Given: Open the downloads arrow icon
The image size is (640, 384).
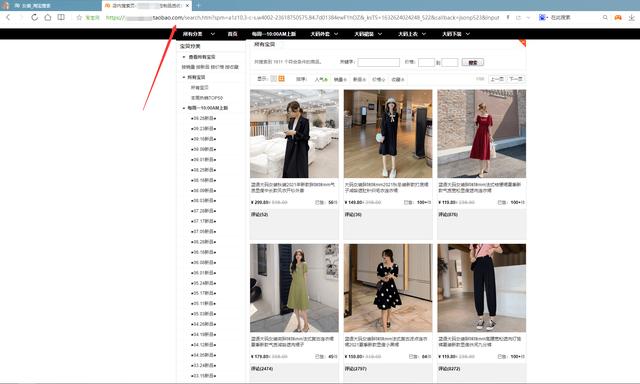Looking at the screenshot, I should click(631, 18).
